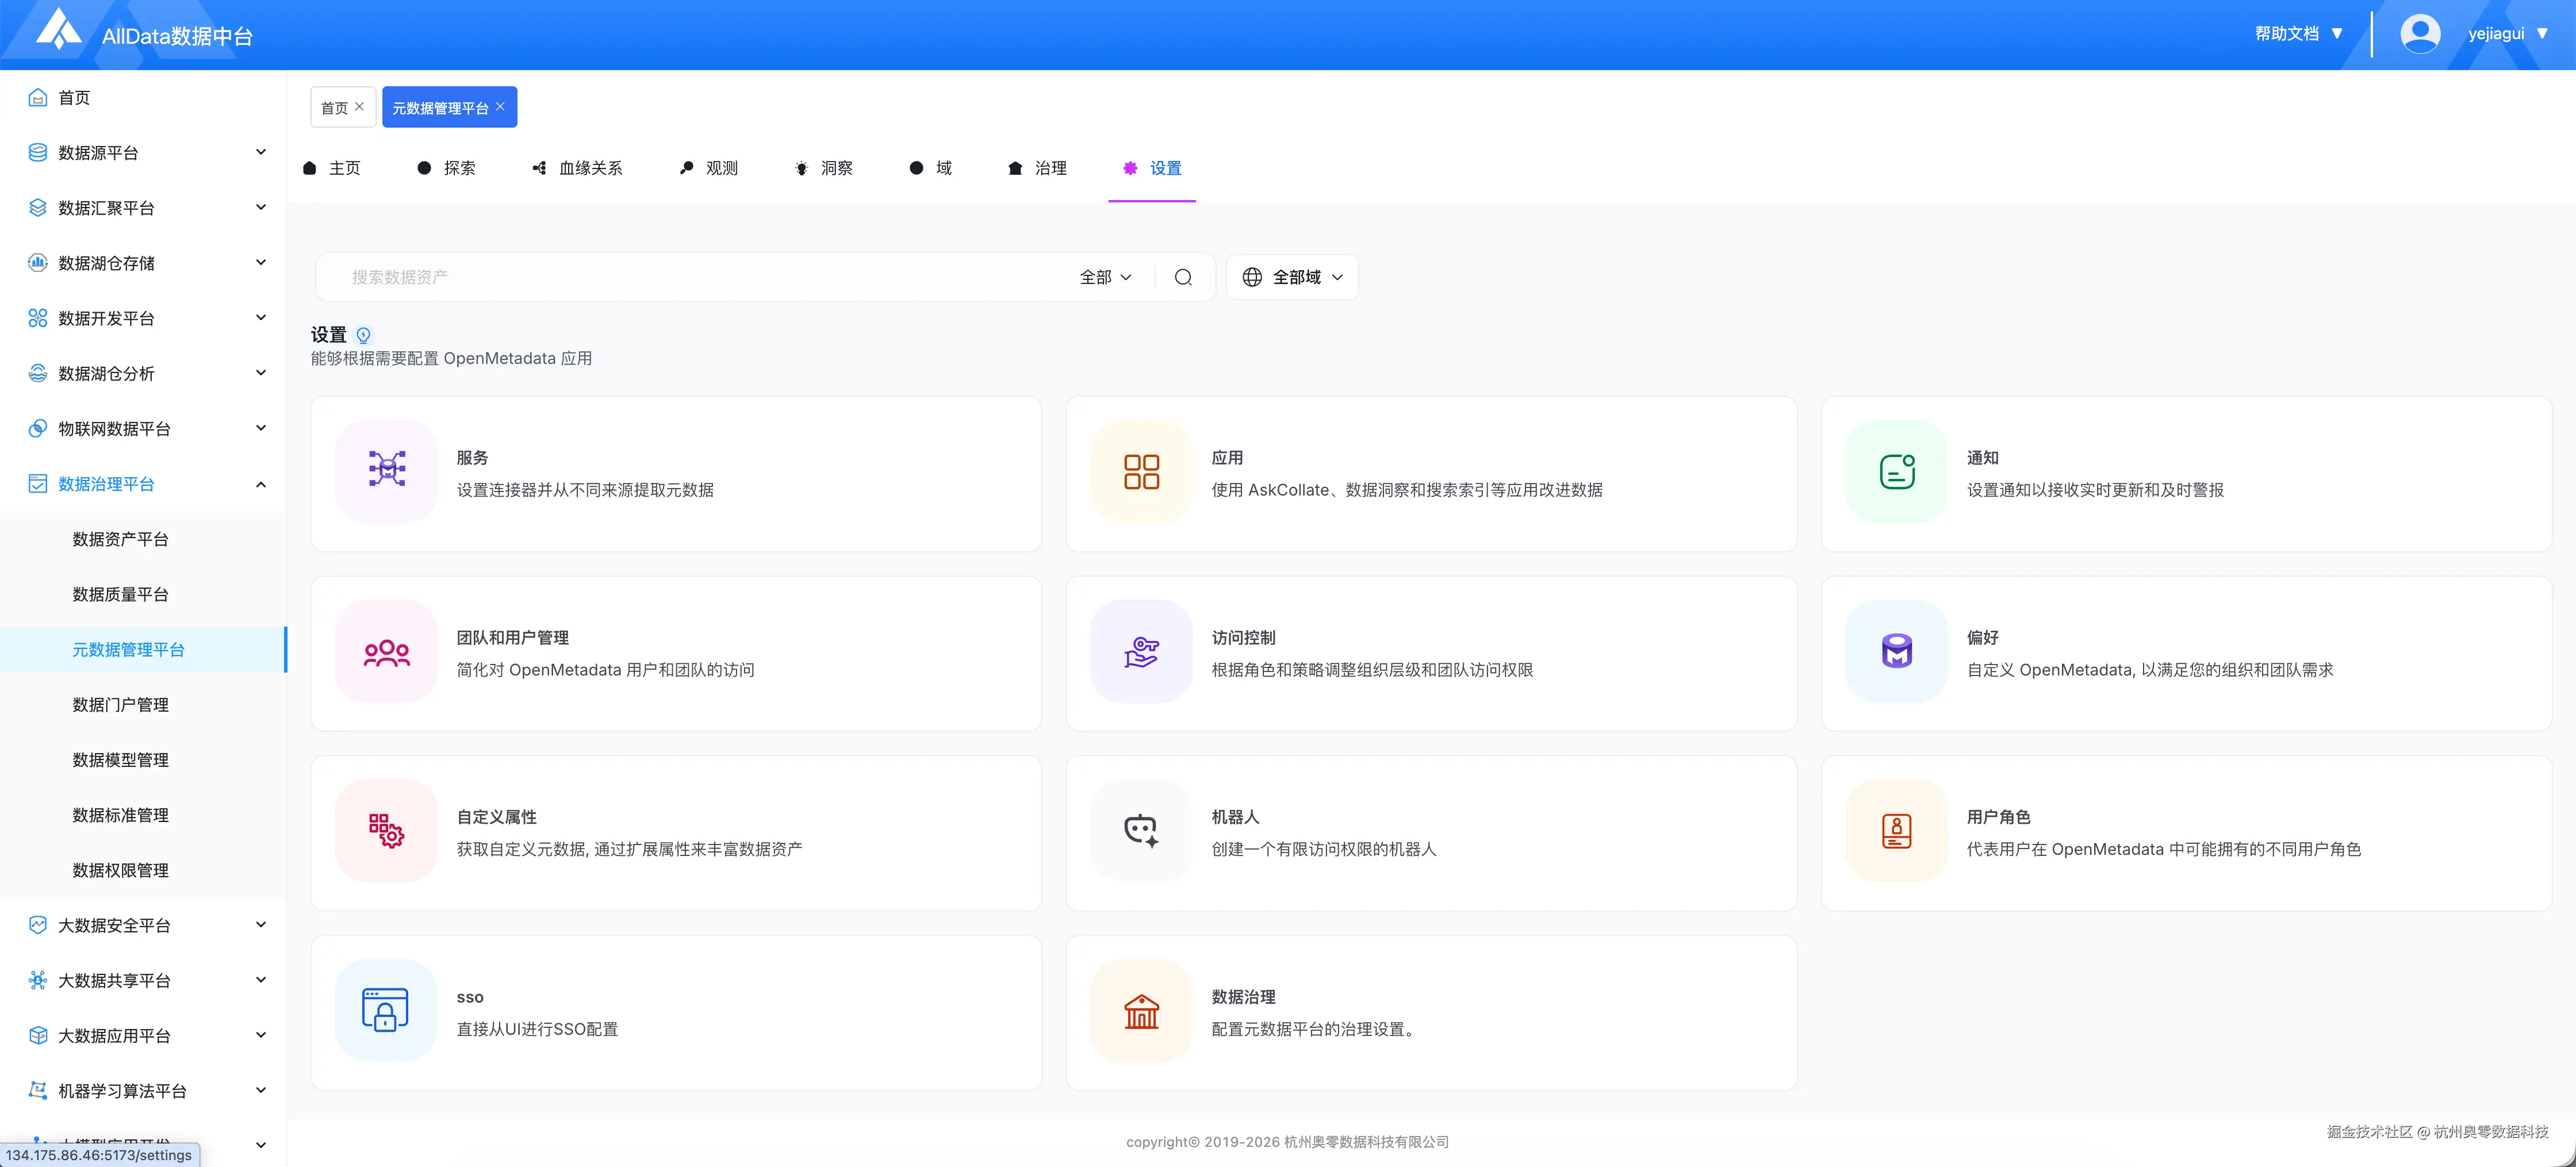This screenshot has width=2576, height=1167.
Task: Click the AllData logo icon
Action: click(59, 29)
